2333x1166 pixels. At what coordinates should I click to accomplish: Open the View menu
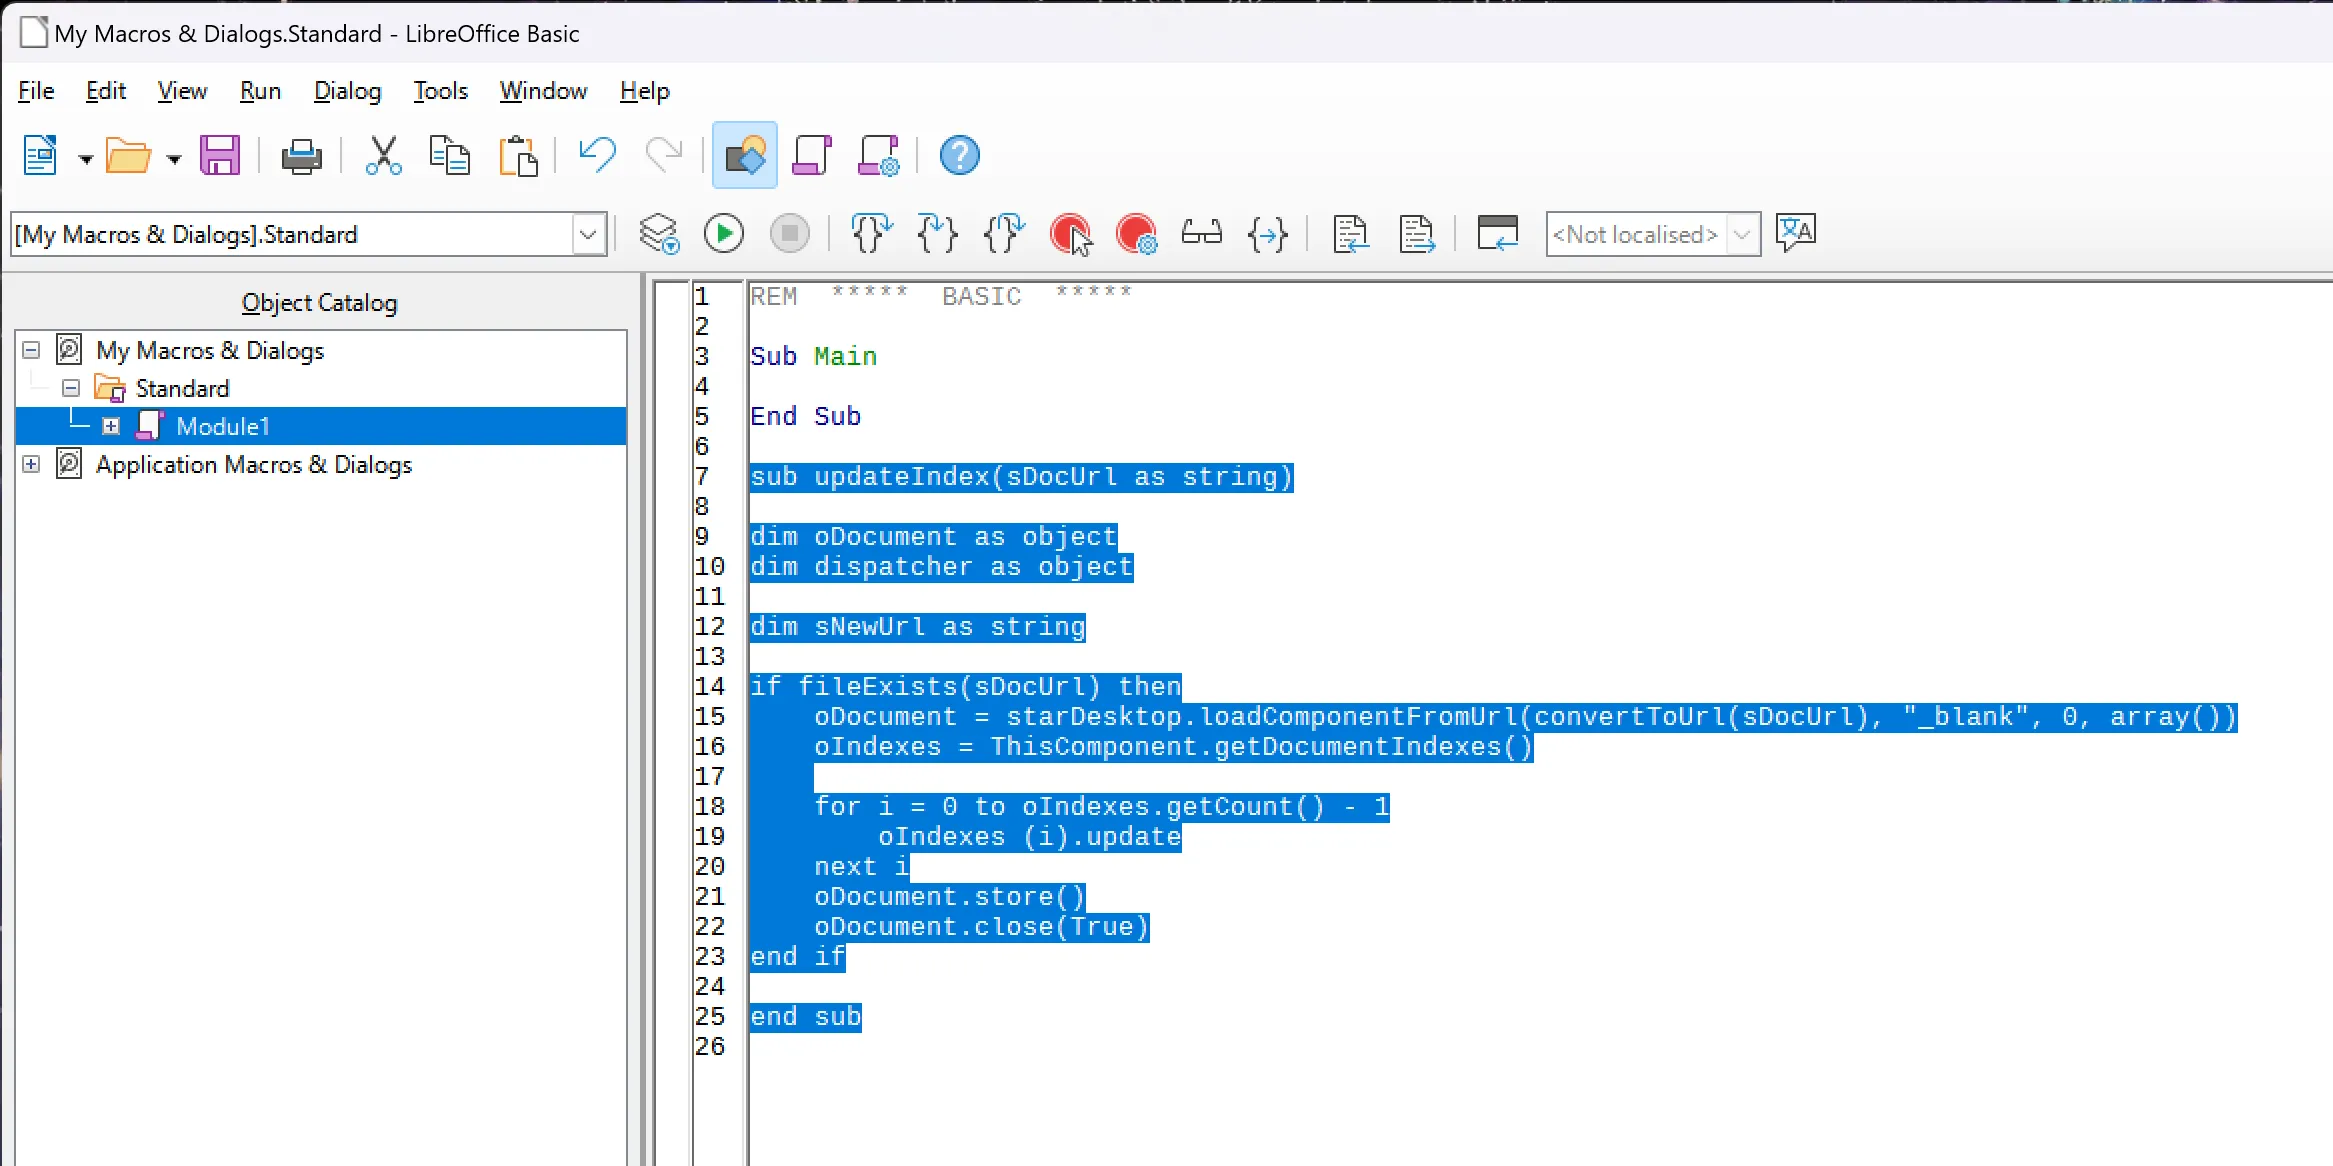click(182, 91)
